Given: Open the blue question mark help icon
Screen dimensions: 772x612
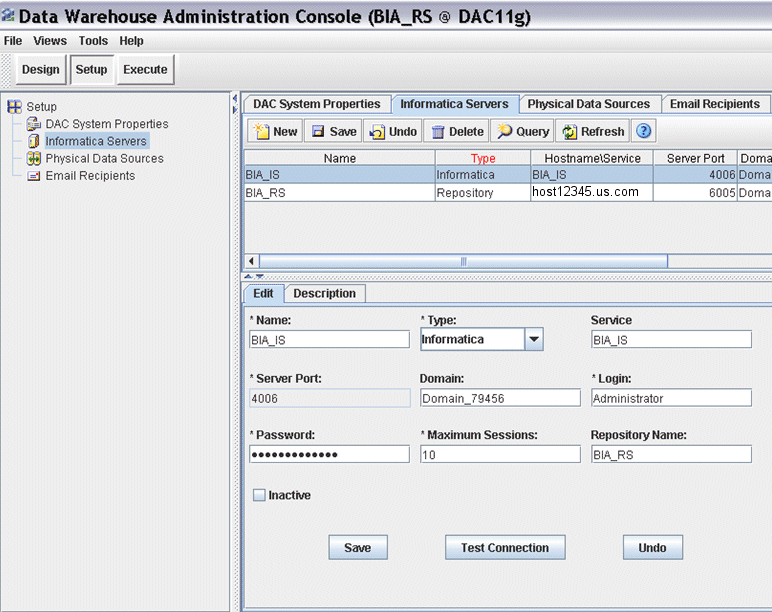Looking at the screenshot, I should [x=643, y=131].
